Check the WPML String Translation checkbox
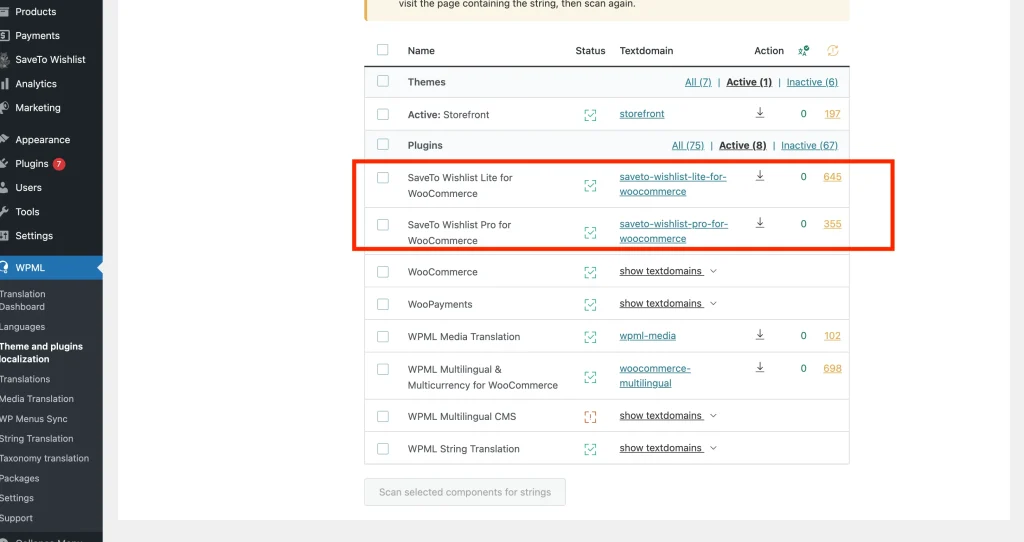Viewport: 1024px width, 542px height. [383, 449]
